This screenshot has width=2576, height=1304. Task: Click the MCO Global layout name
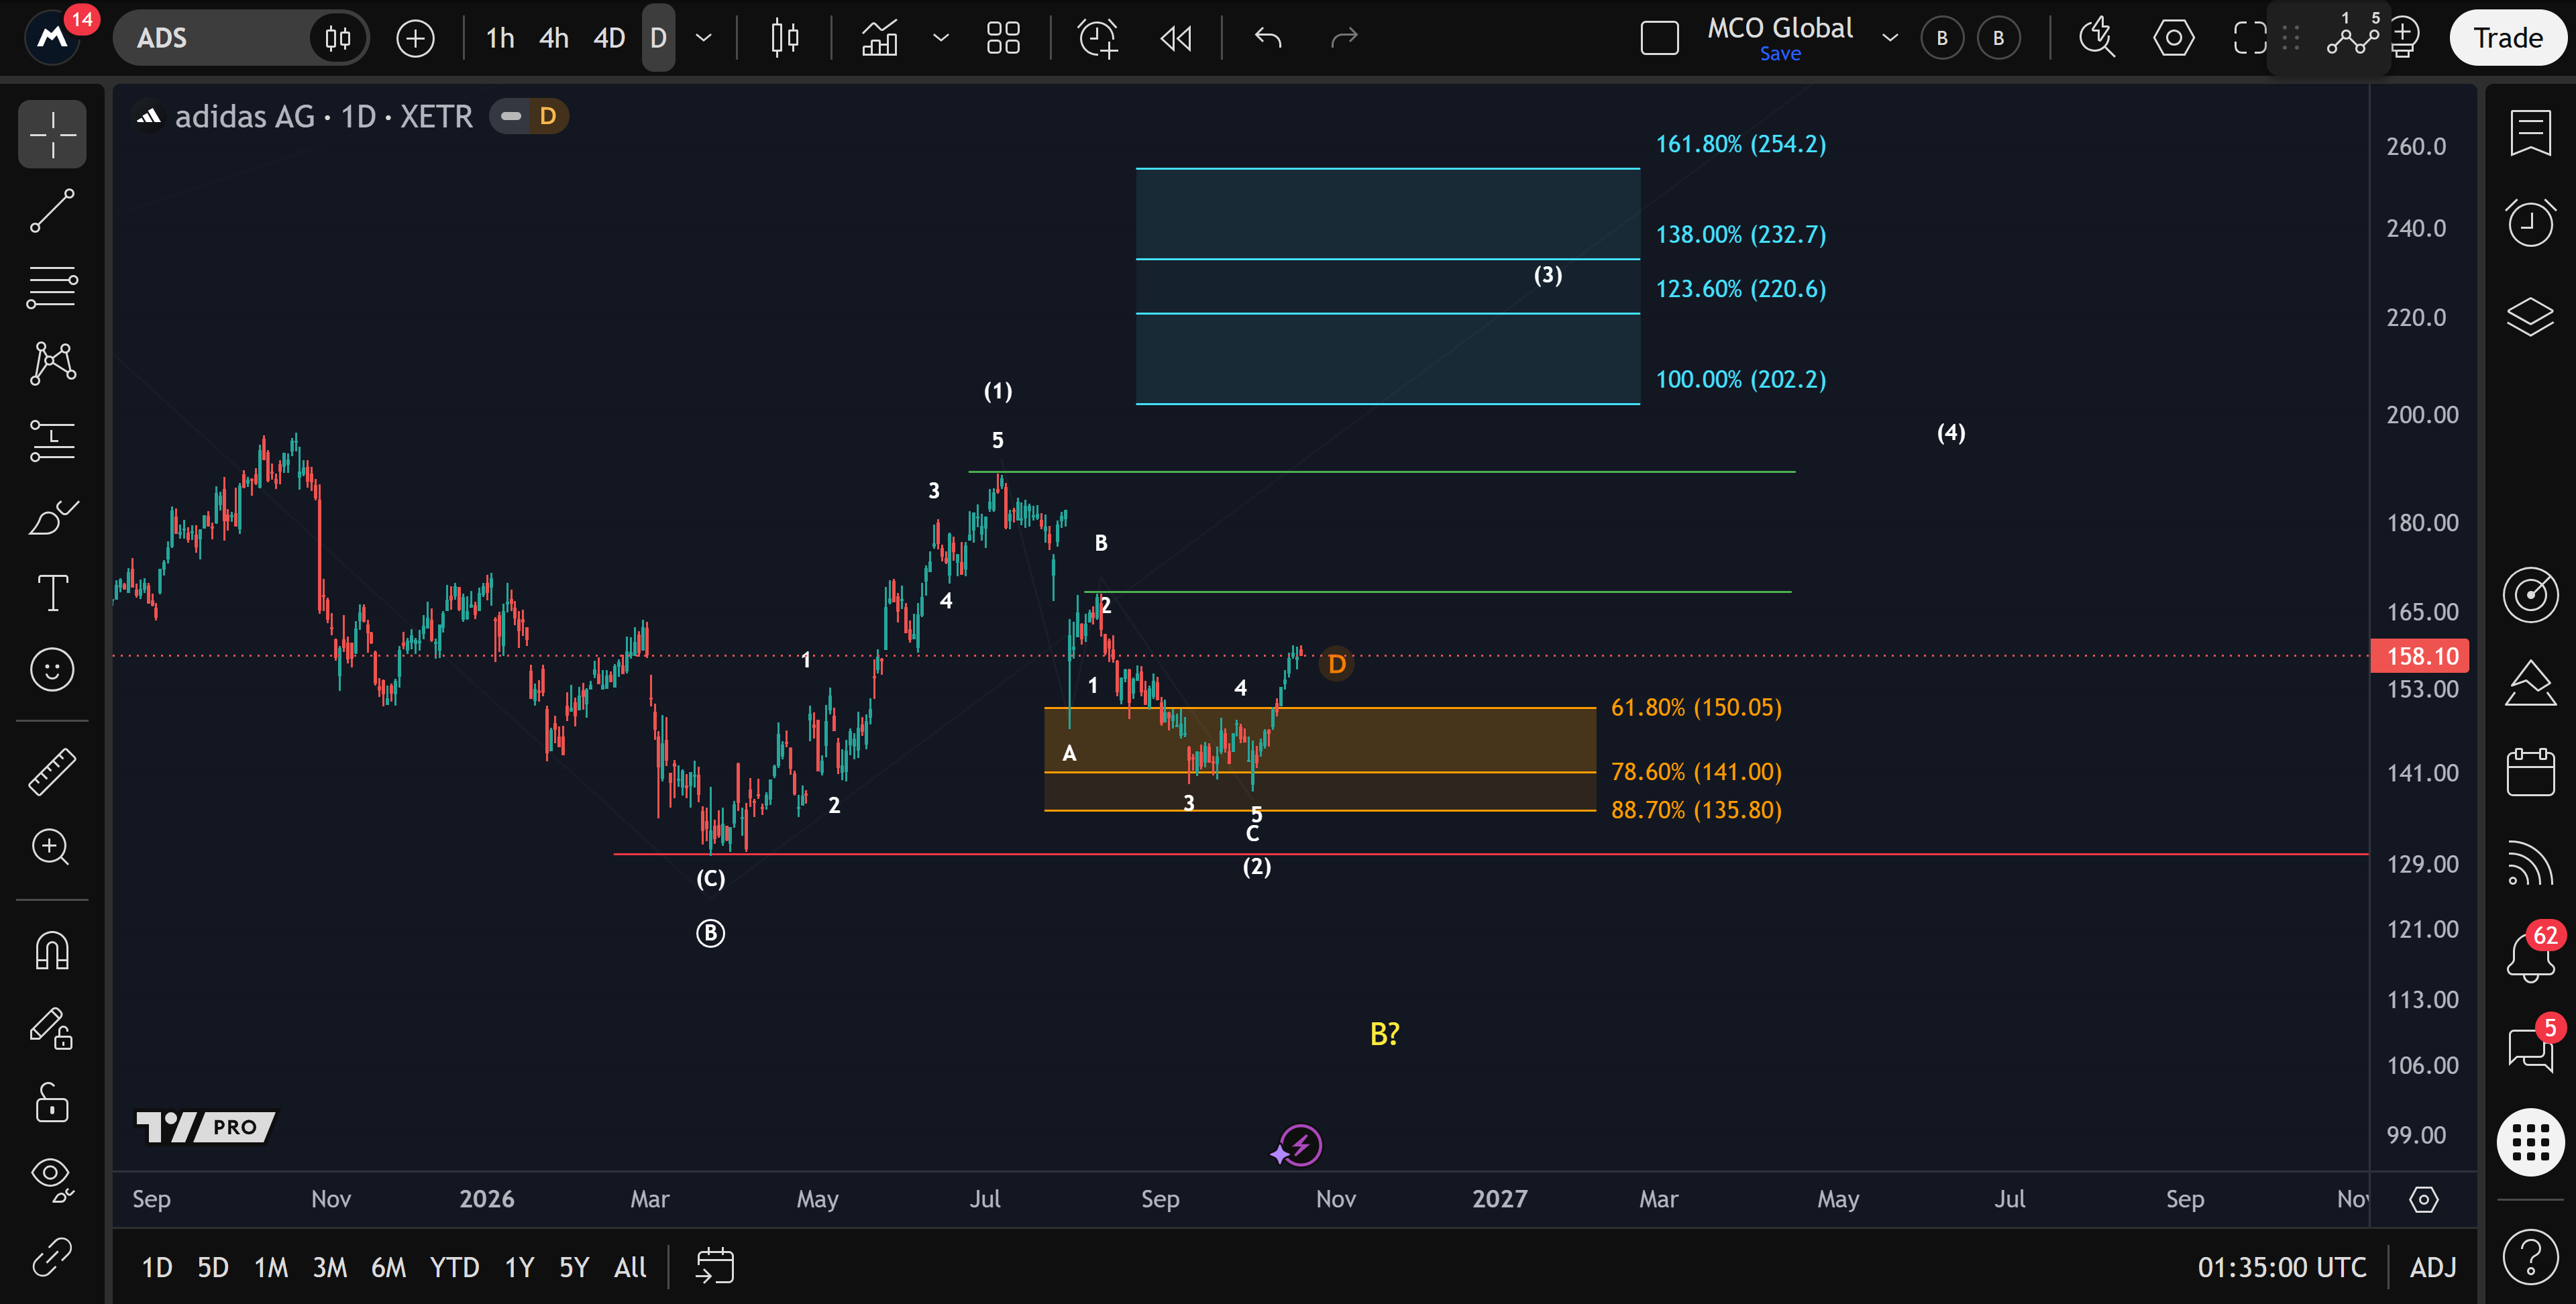click(1780, 28)
